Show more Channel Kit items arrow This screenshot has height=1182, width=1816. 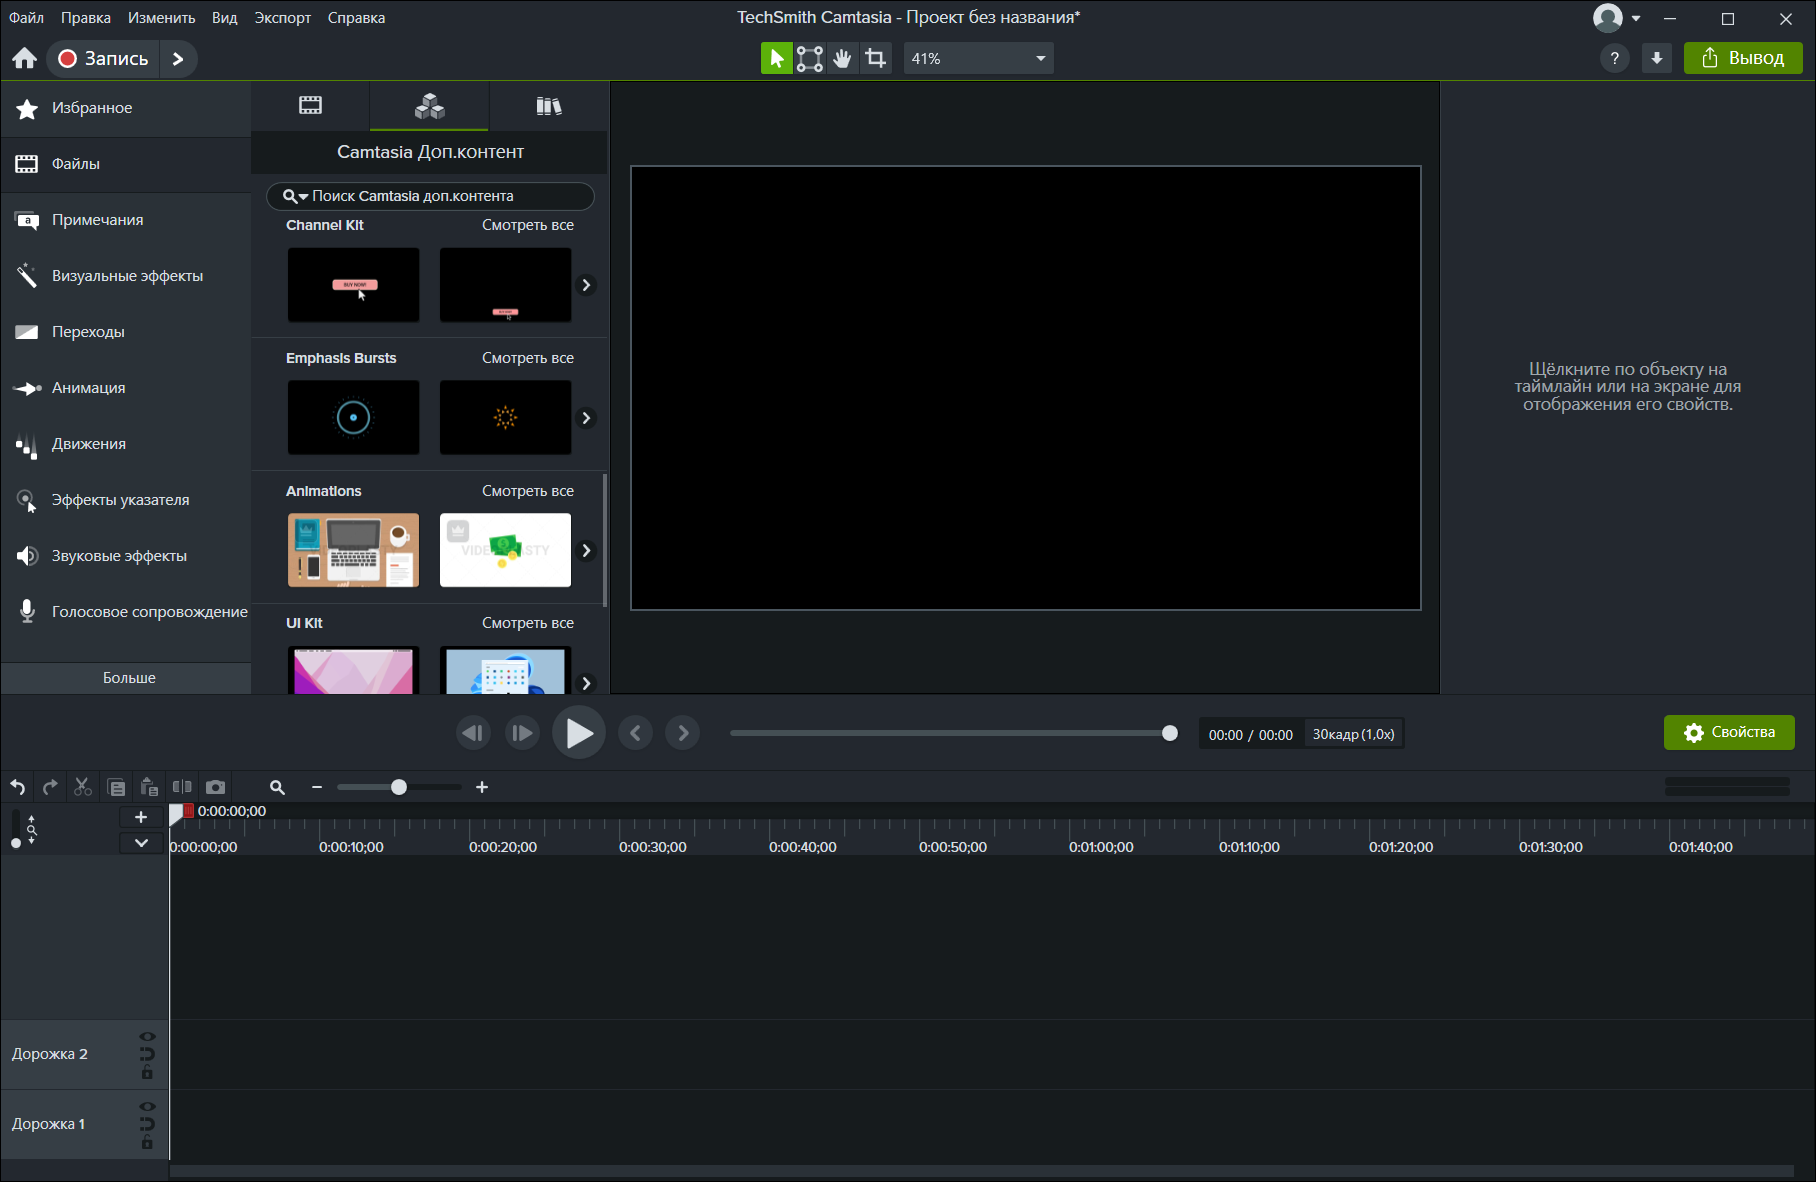[x=587, y=285]
